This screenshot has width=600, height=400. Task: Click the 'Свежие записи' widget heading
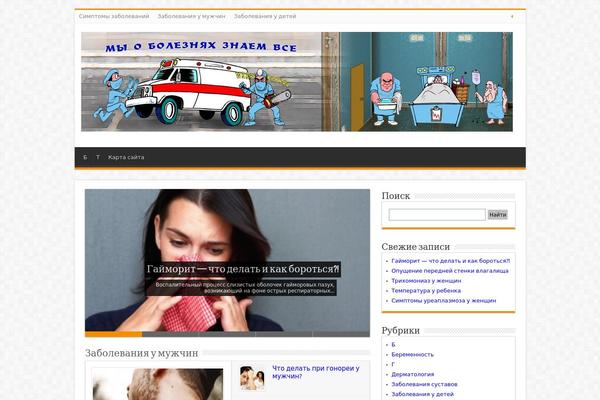click(416, 247)
